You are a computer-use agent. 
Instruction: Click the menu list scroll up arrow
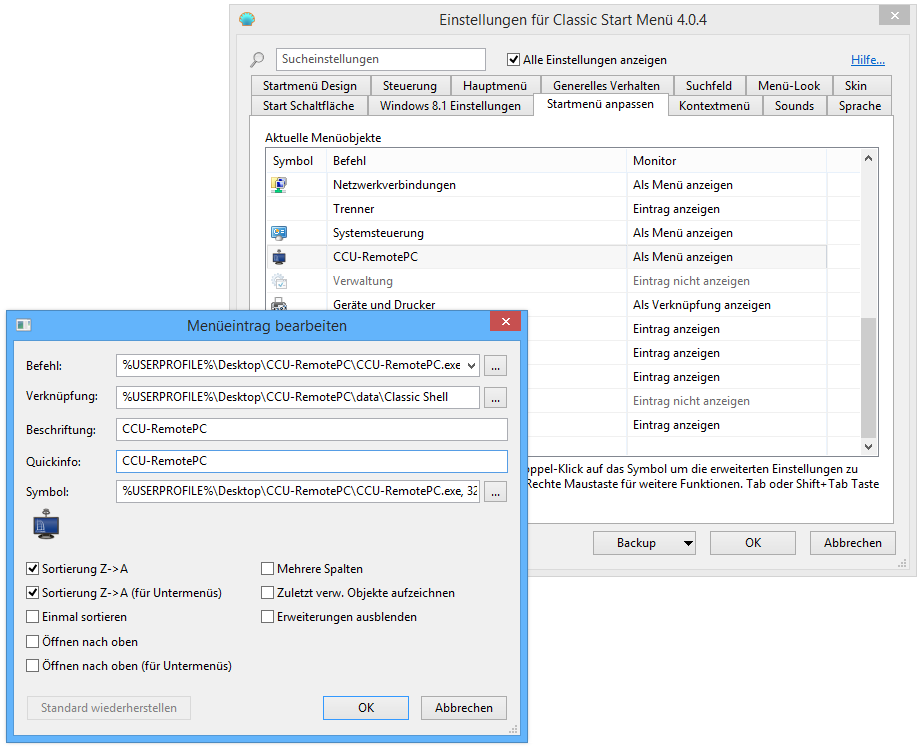pos(868,158)
